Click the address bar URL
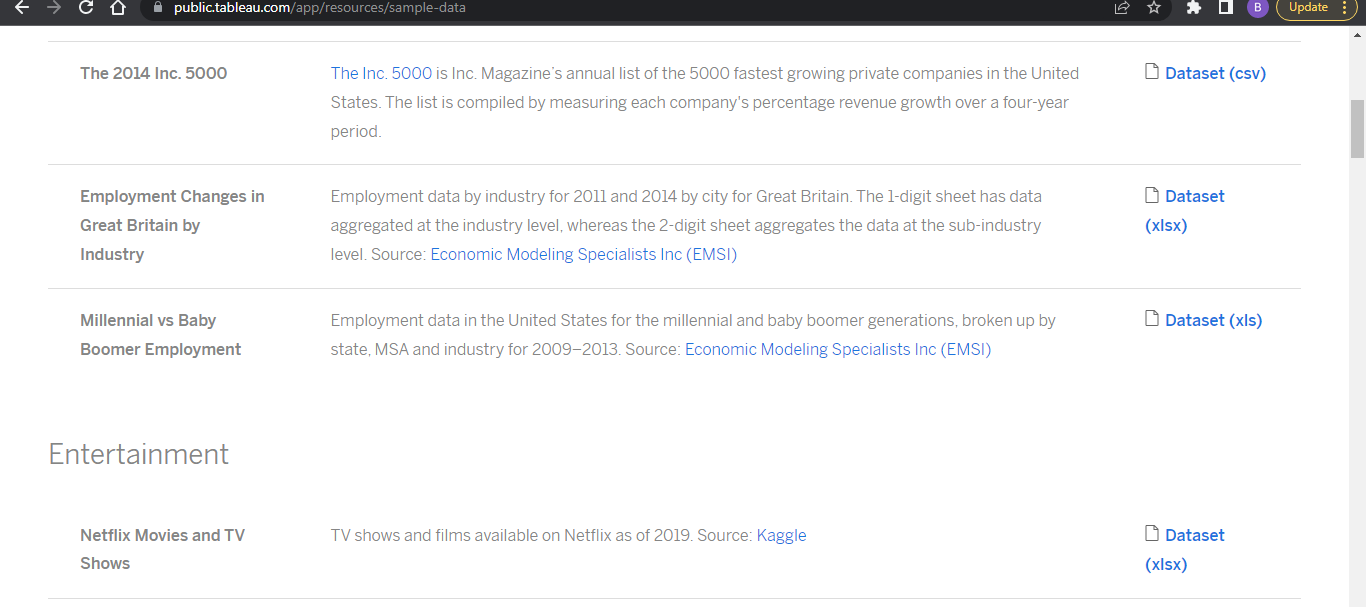This screenshot has width=1366, height=607. 320,7
